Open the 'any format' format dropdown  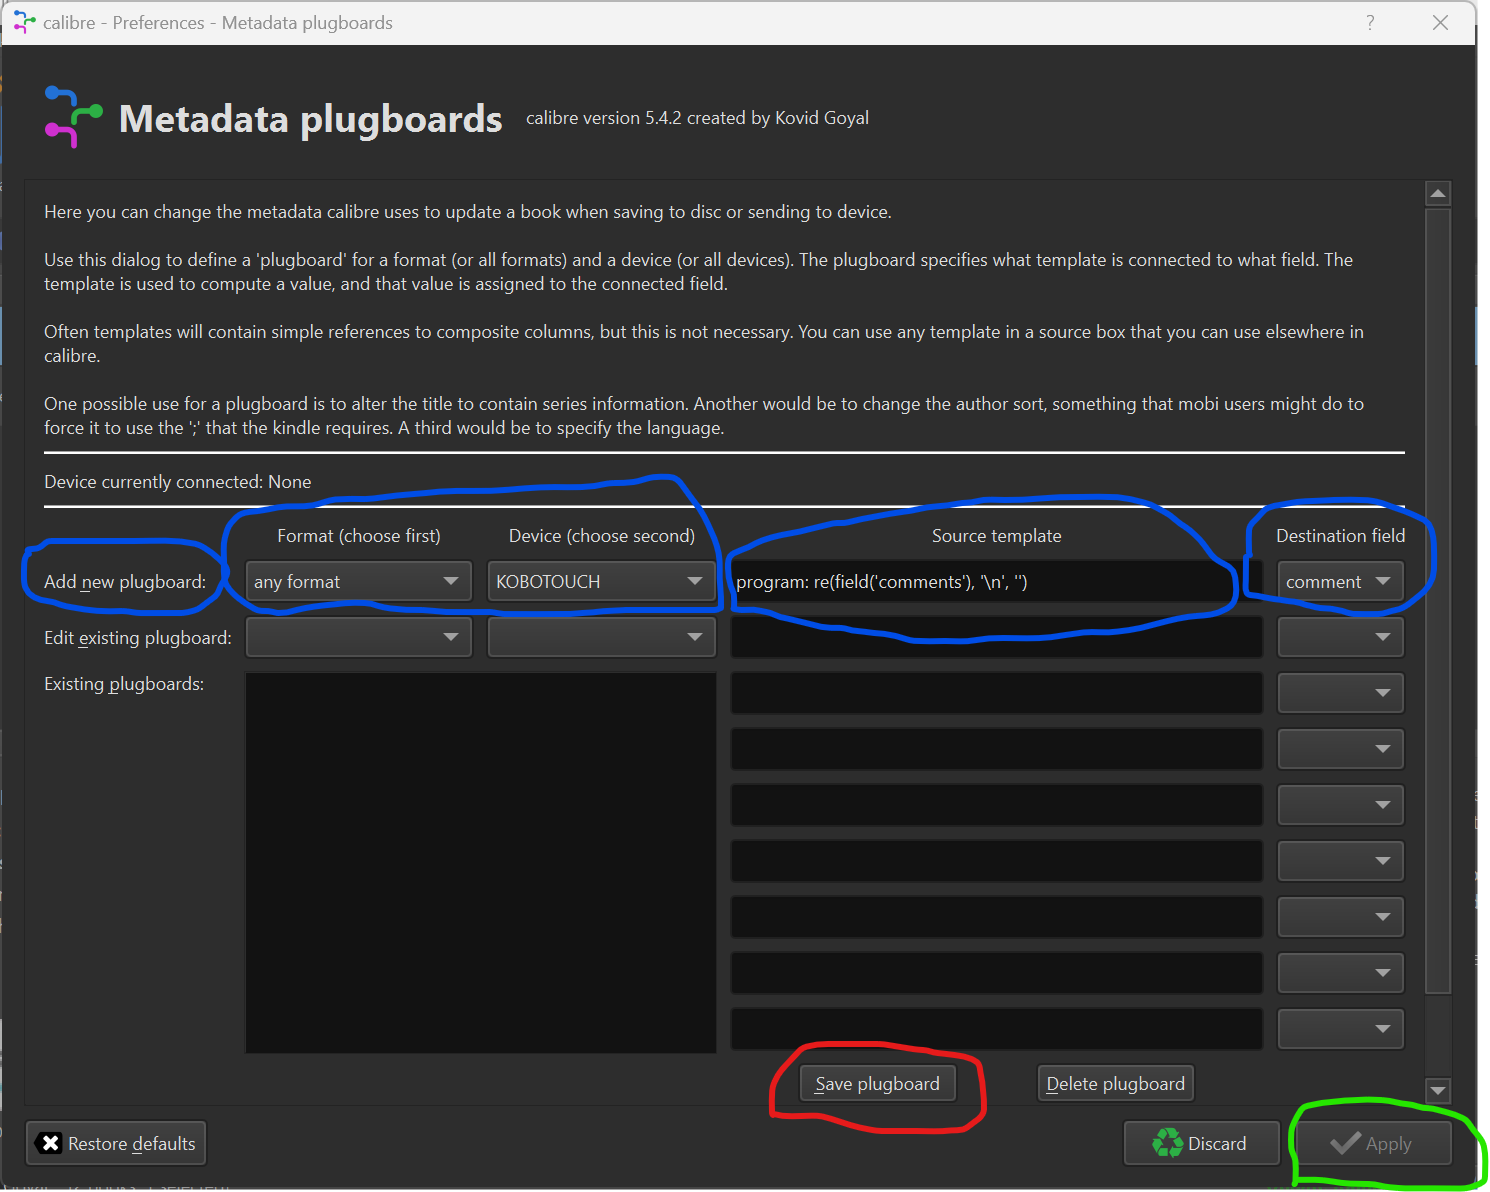[358, 581]
